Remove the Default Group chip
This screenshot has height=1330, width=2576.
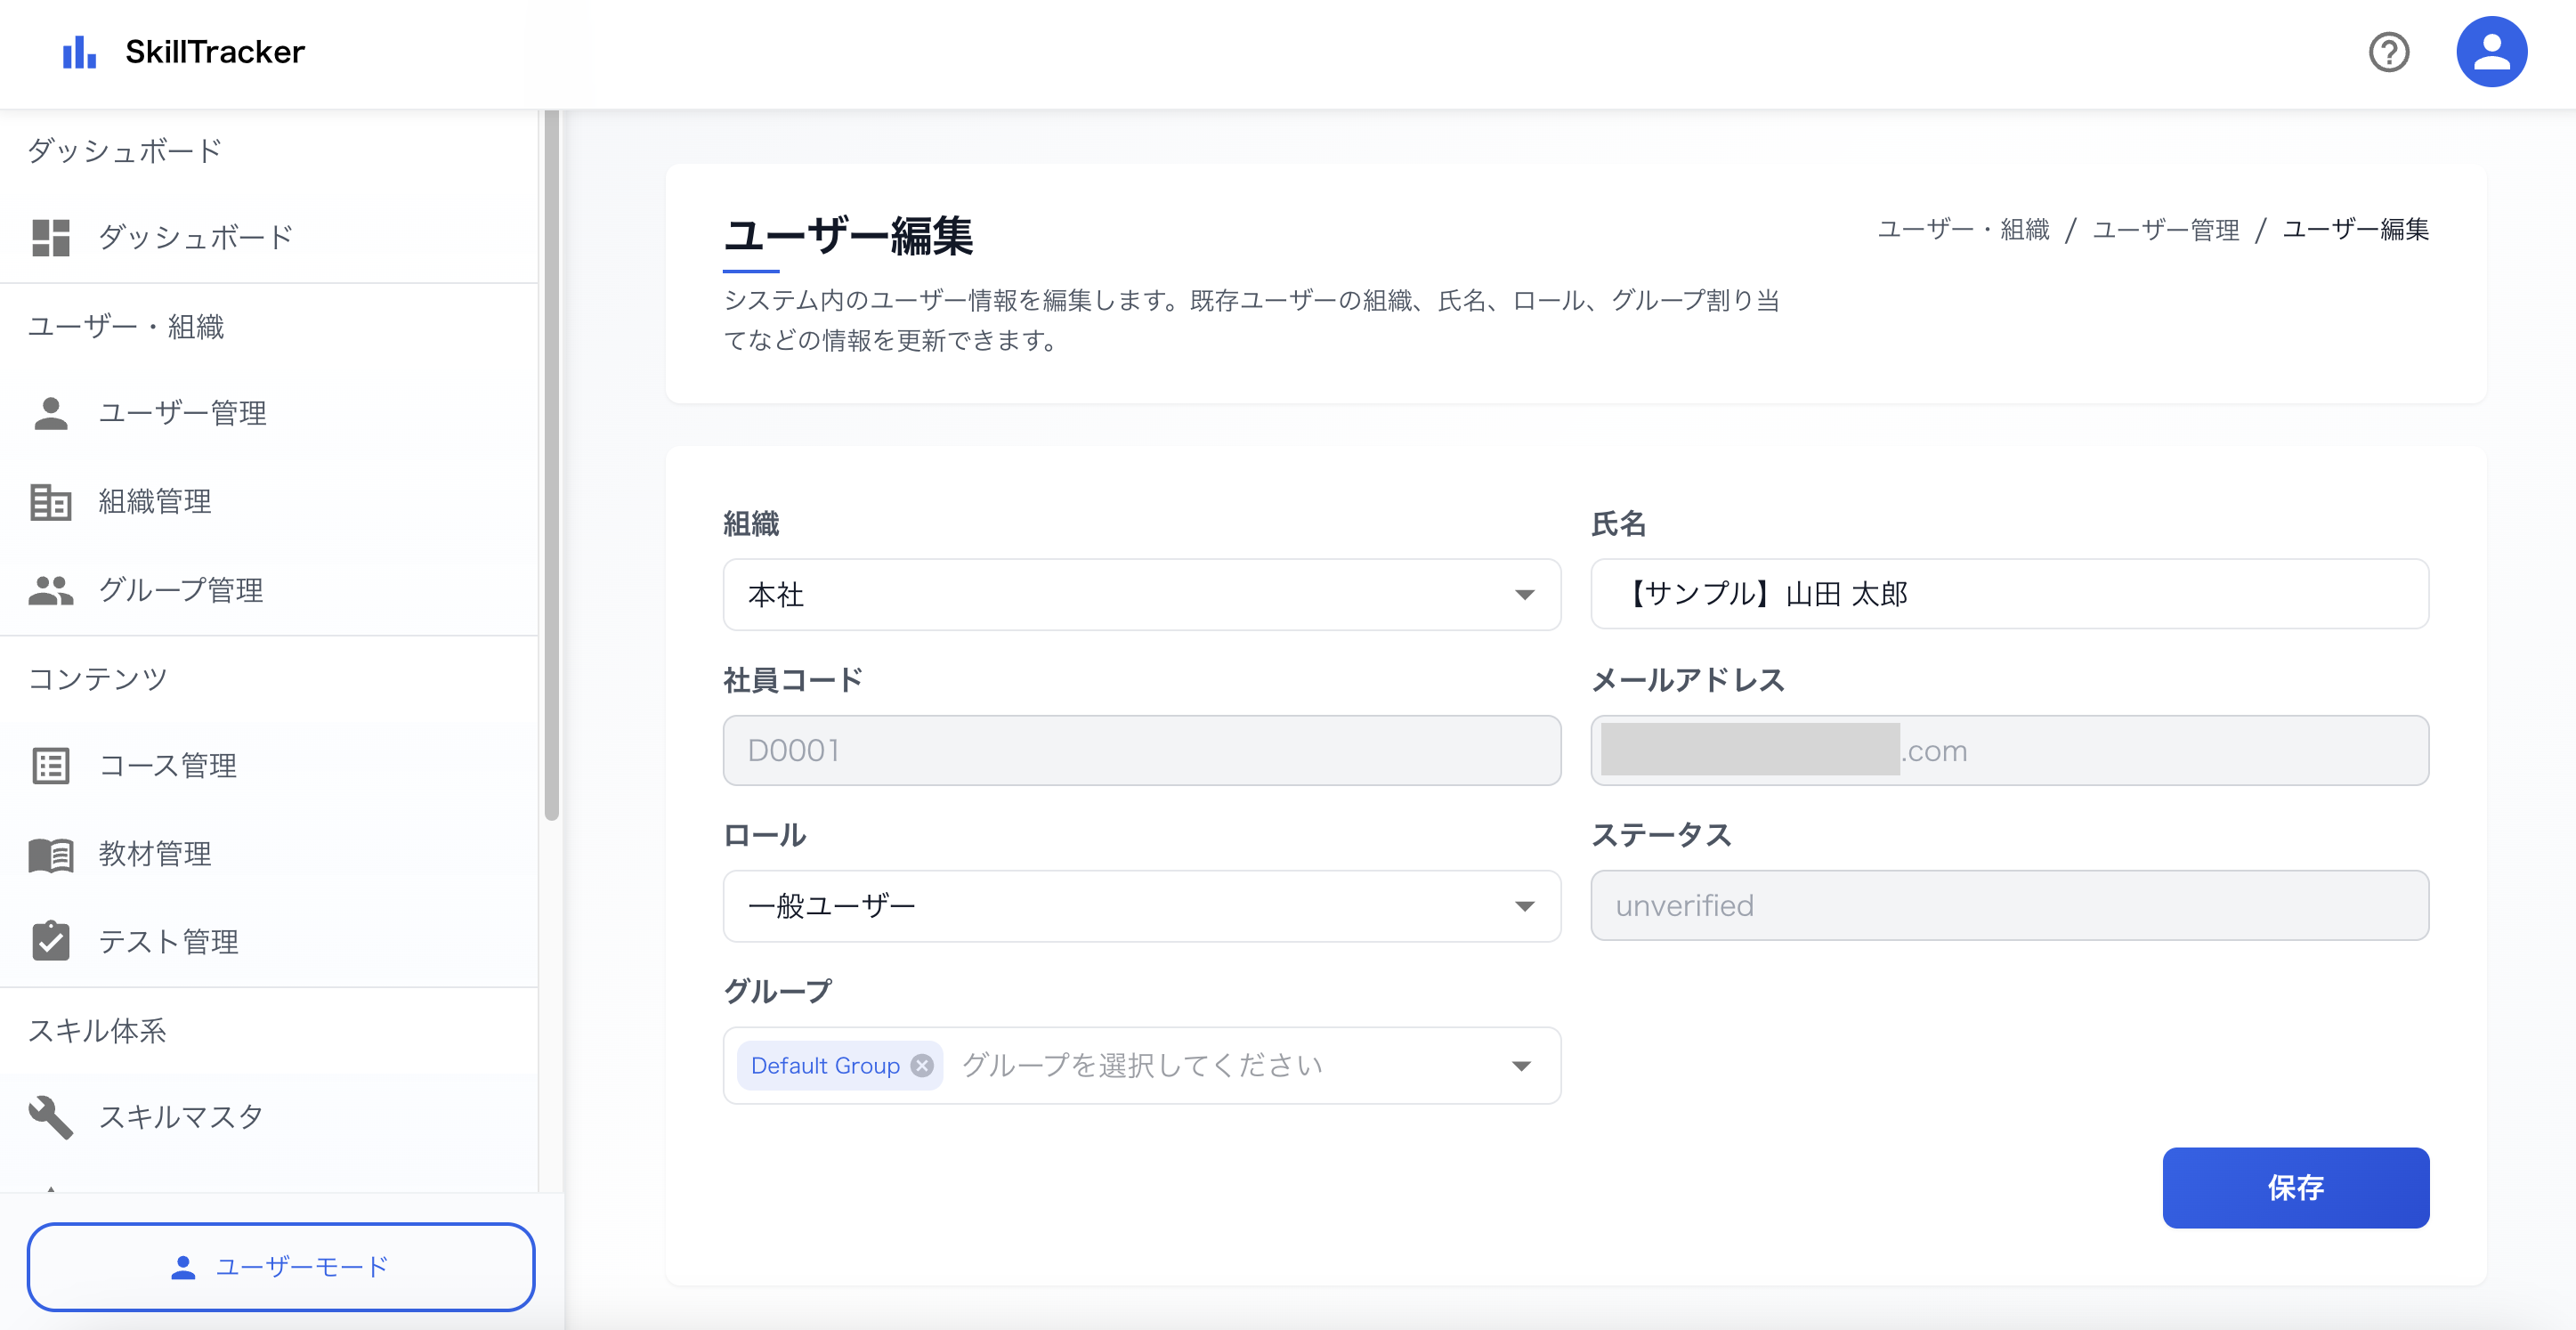coord(922,1066)
